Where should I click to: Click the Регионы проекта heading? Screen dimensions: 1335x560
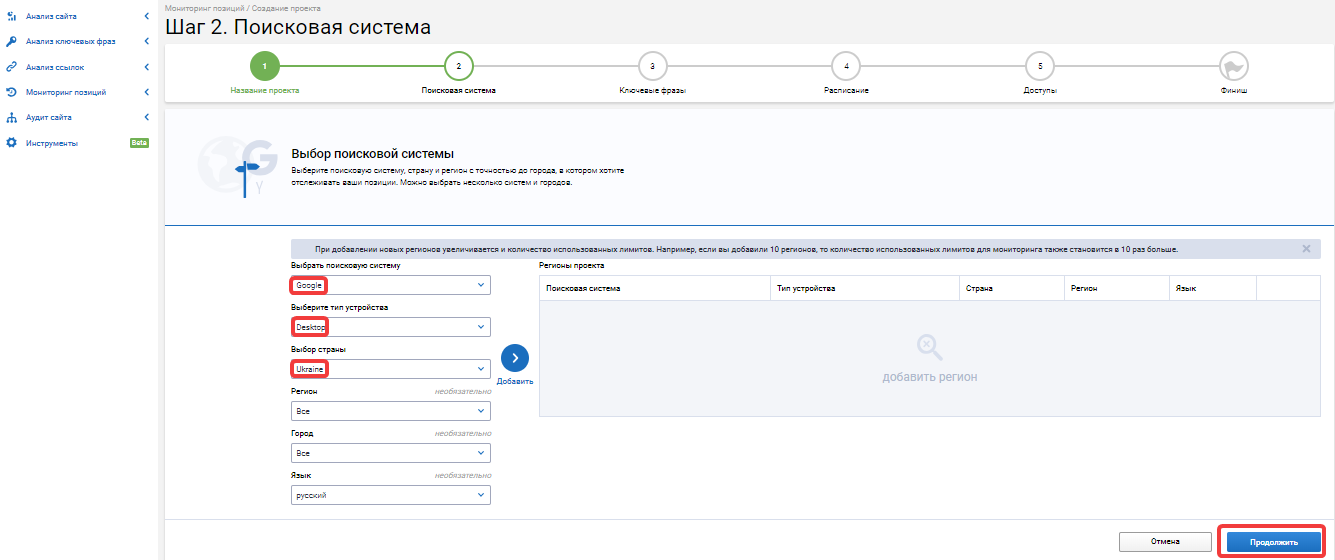tap(572, 266)
